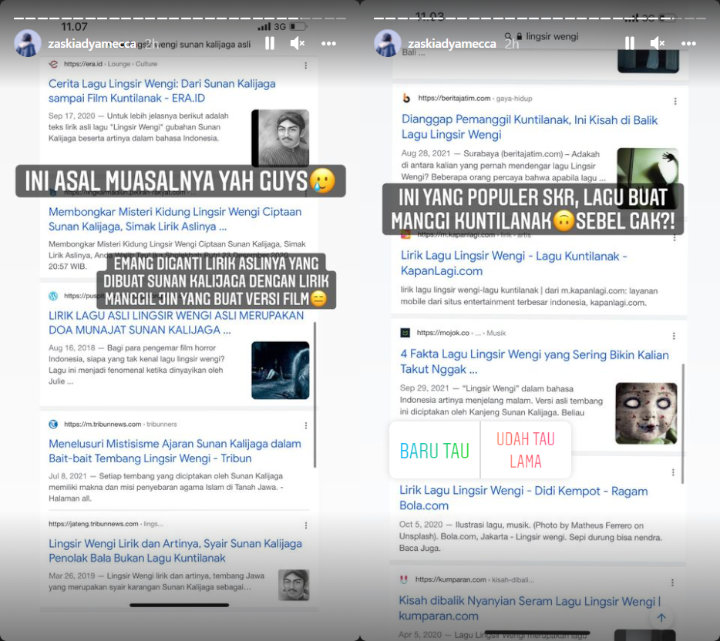Open Lingsir Wengi Lirik dan Artinya result

pyautogui.click(x=175, y=551)
